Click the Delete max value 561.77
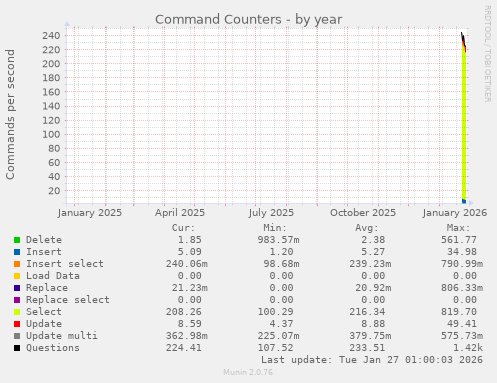 [459, 240]
